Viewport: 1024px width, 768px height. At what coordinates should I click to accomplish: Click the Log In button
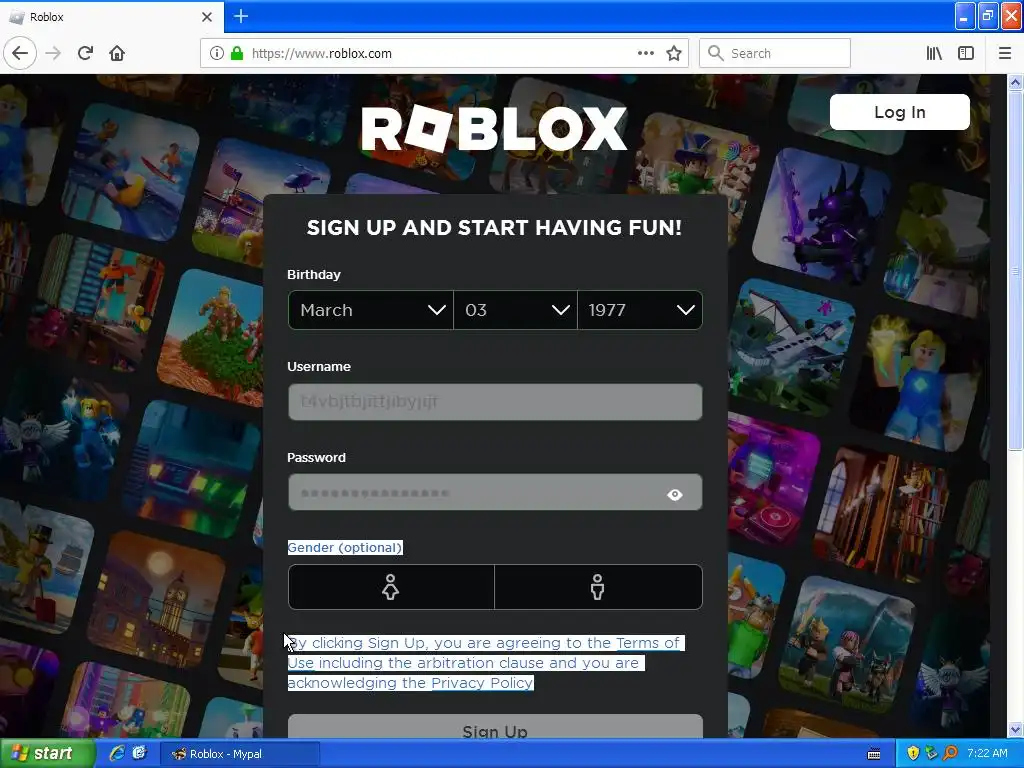tap(899, 112)
